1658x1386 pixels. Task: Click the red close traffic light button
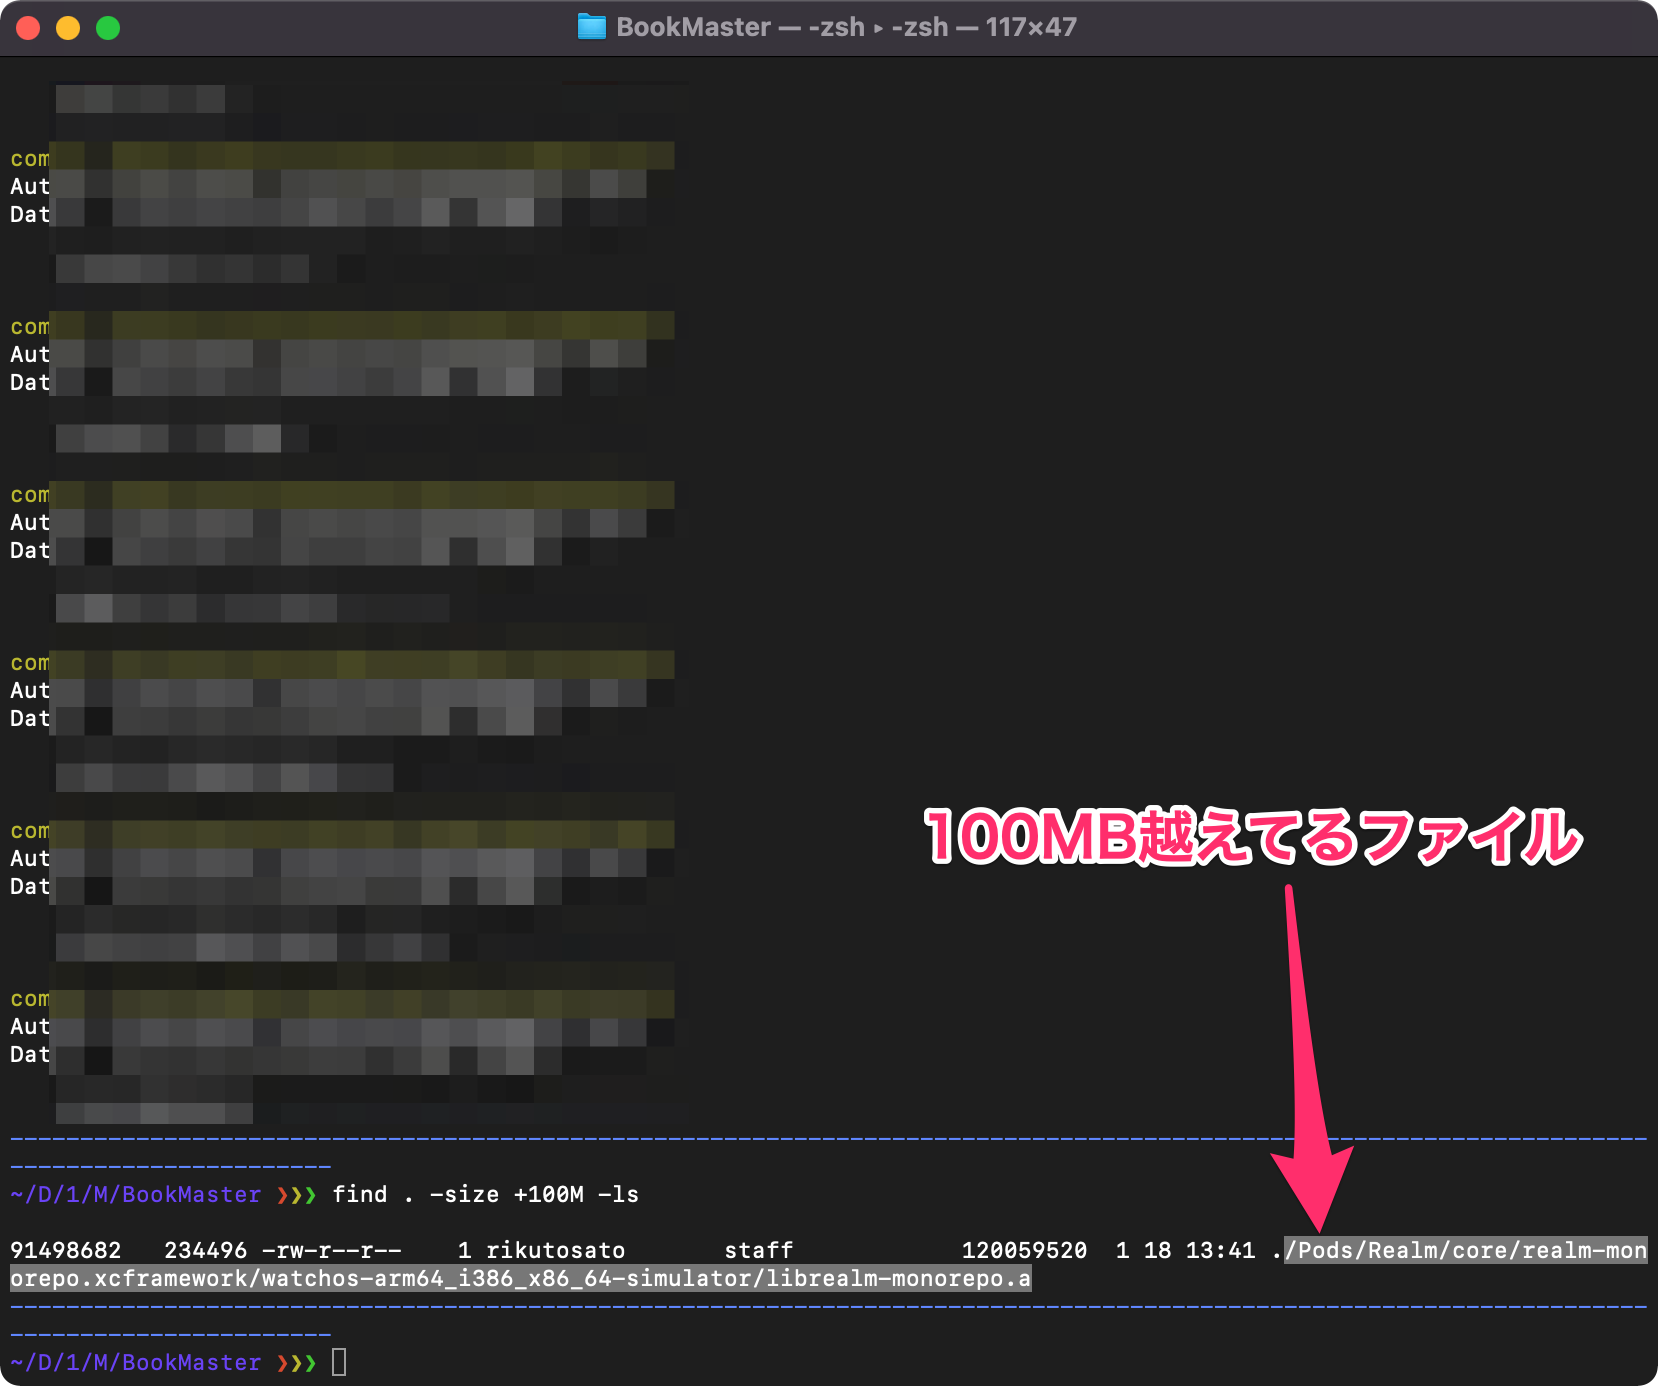(29, 28)
